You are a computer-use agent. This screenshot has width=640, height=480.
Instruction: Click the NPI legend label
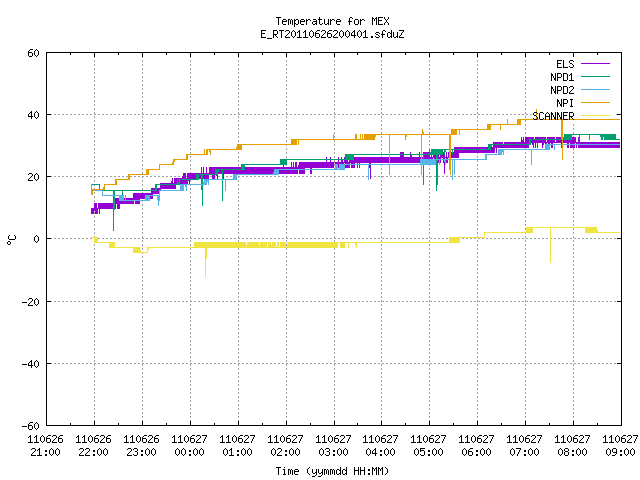click(565, 103)
